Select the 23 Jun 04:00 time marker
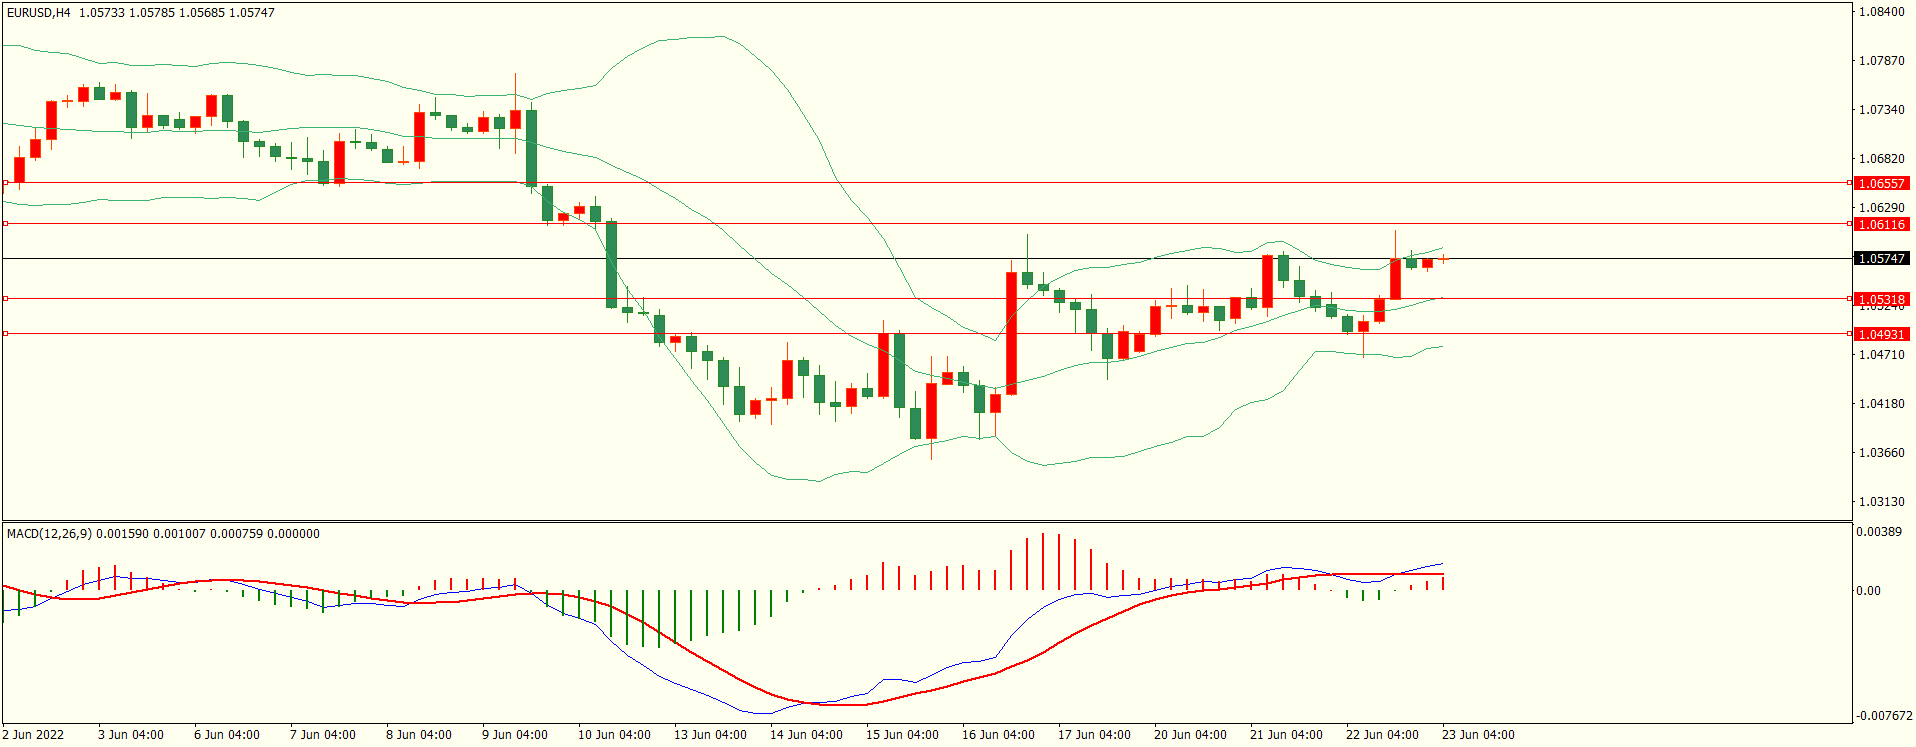The width and height of the screenshot is (1916, 747). click(x=1478, y=735)
